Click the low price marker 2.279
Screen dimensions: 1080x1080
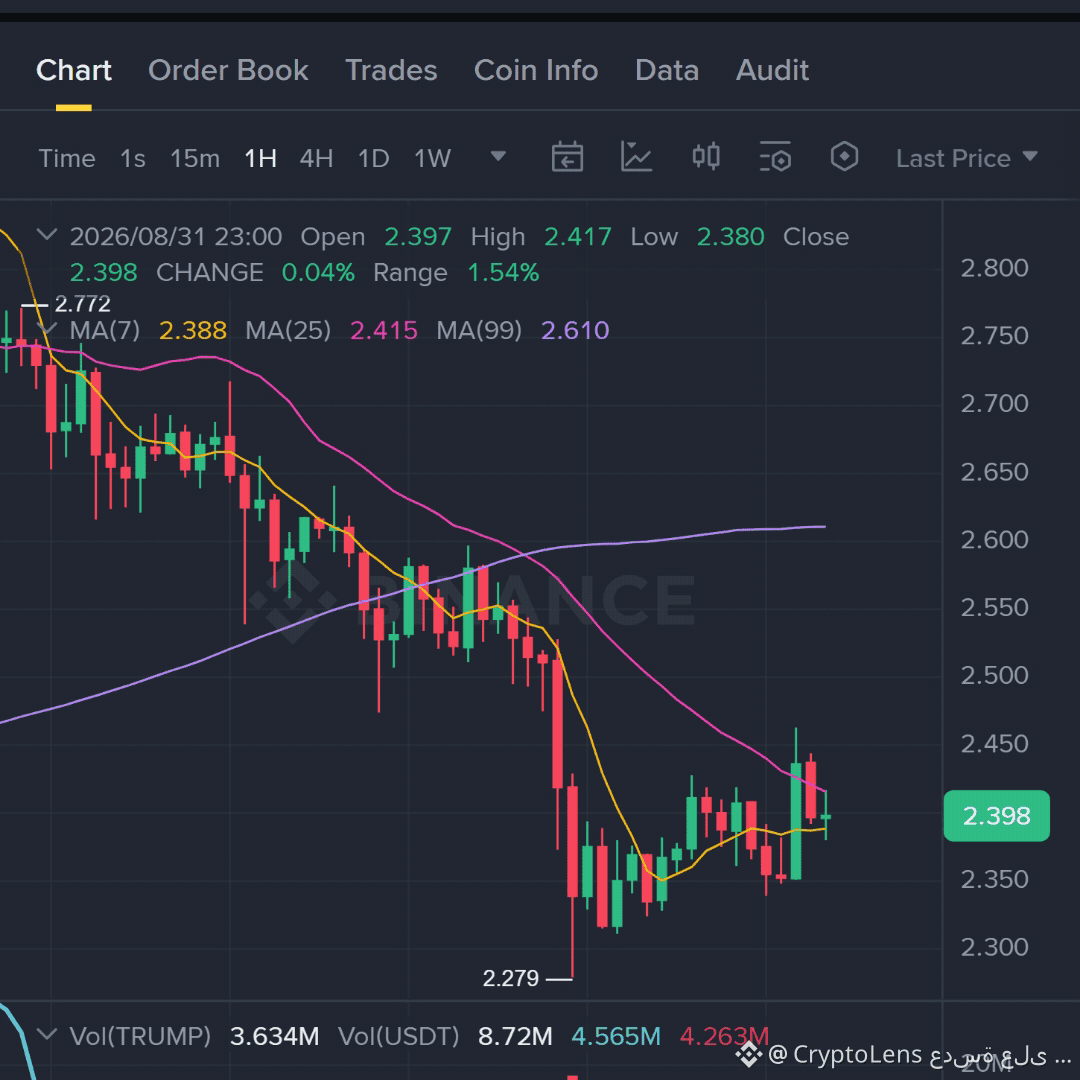tap(510, 978)
